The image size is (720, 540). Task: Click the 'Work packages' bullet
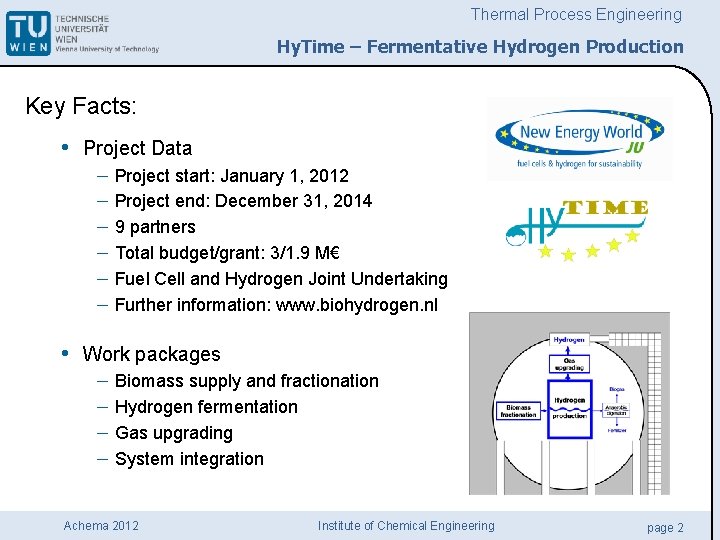tap(151, 354)
